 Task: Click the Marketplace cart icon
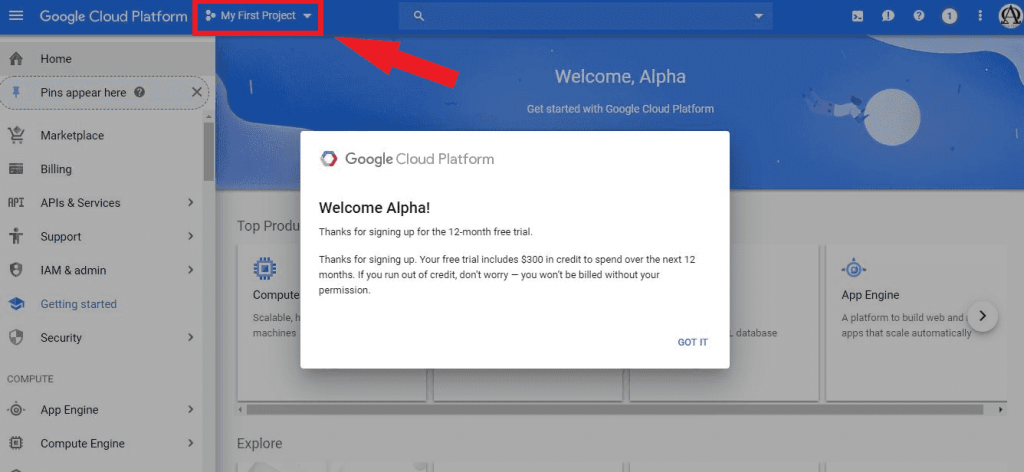(x=16, y=135)
